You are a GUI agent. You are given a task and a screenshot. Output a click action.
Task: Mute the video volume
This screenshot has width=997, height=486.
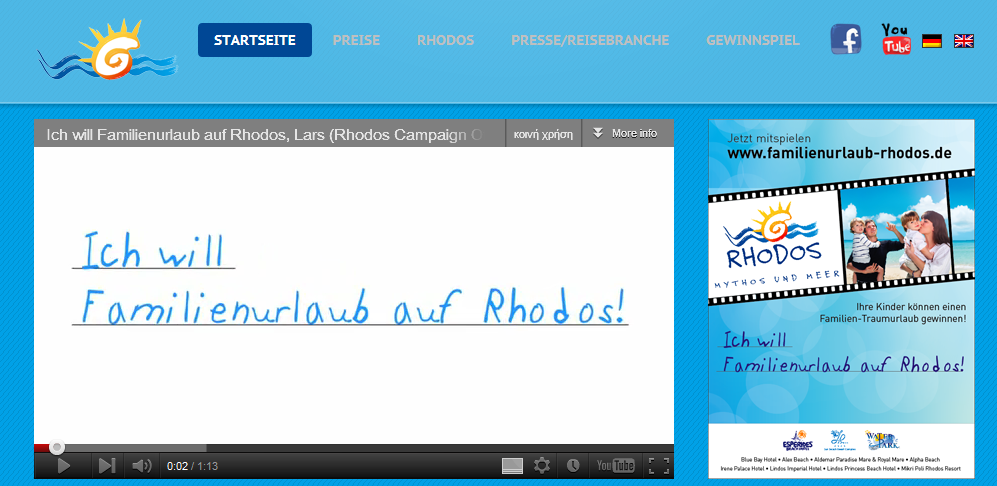pyautogui.click(x=142, y=465)
